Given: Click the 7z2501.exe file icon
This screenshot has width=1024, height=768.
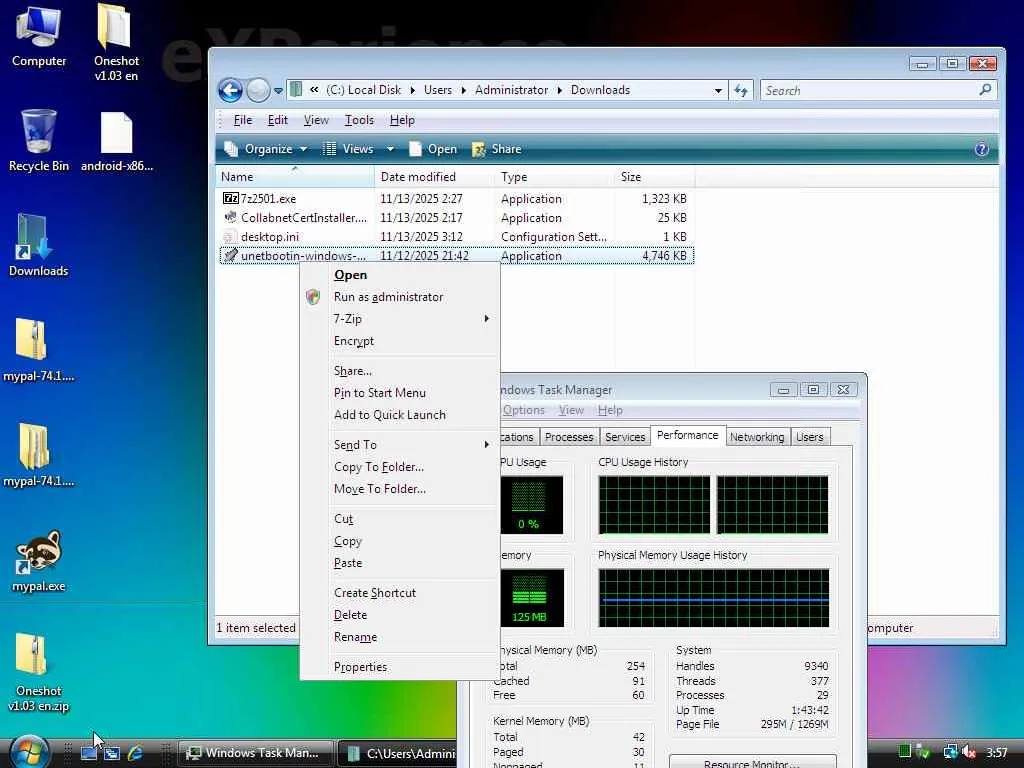Looking at the screenshot, I should 230,198.
